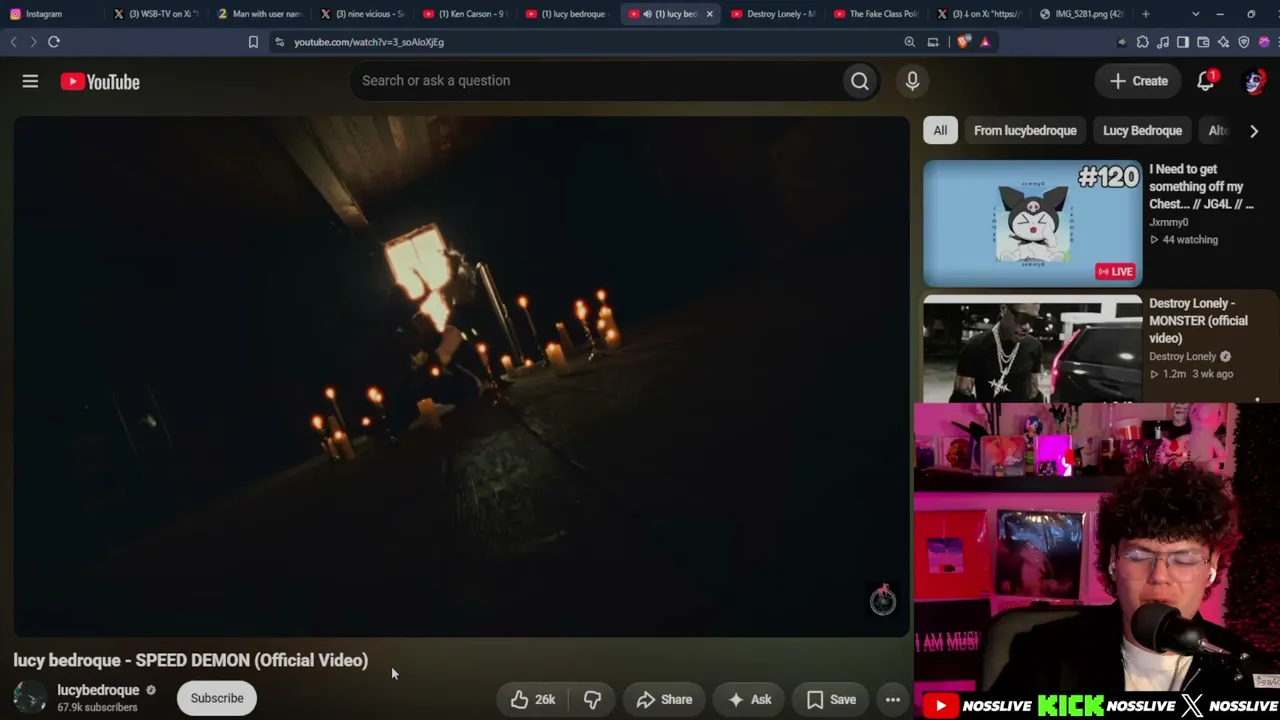
Task: Filter by From lucybedroque chip
Action: 1025,131
